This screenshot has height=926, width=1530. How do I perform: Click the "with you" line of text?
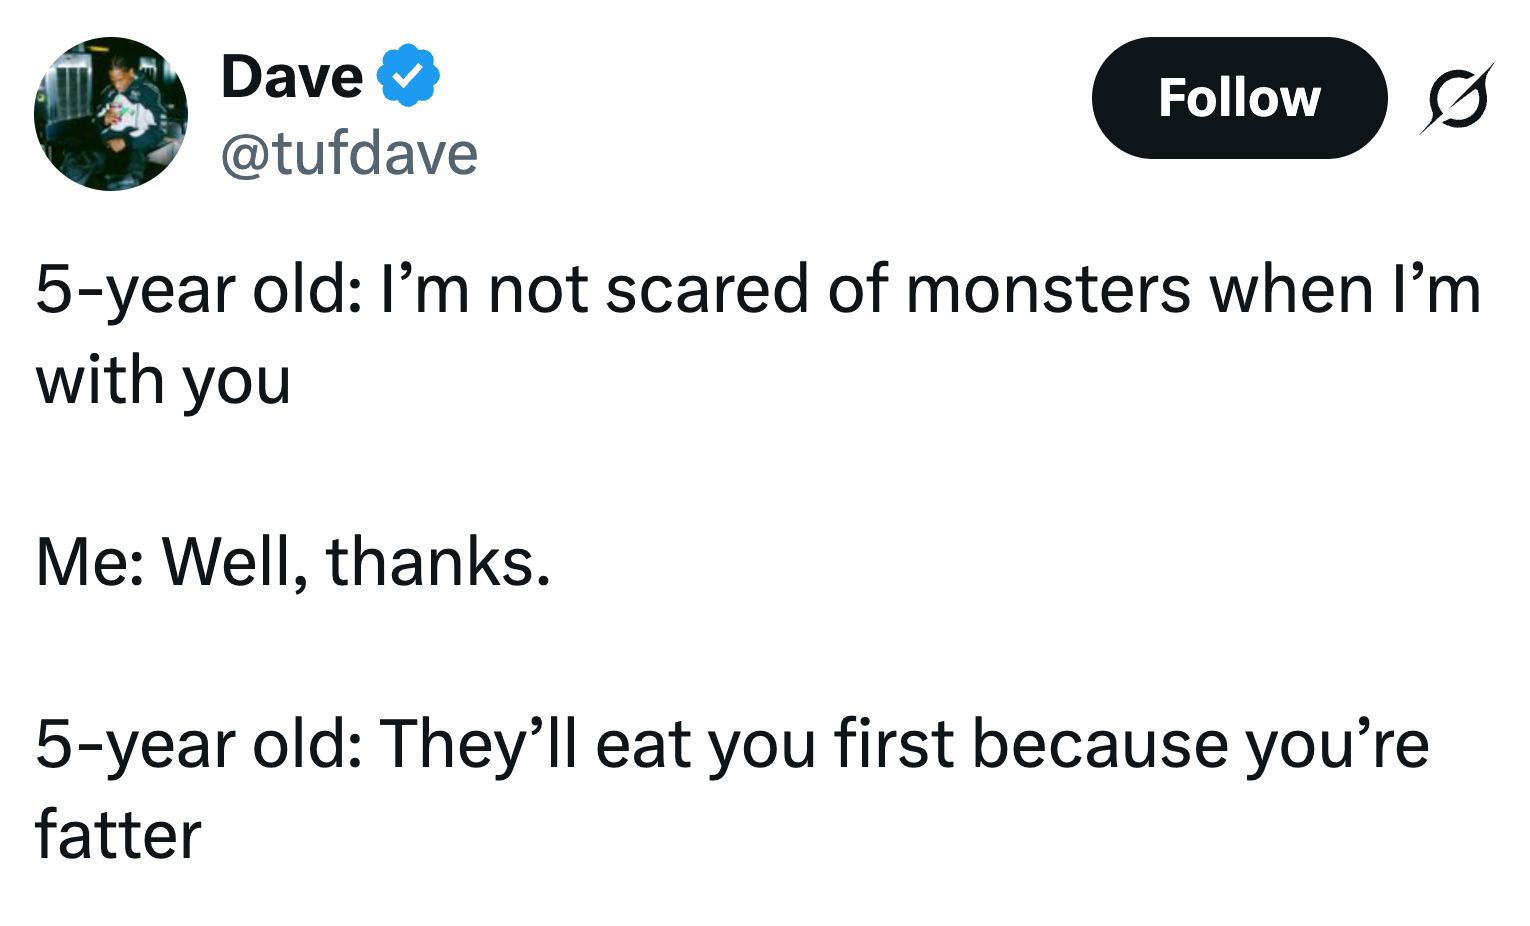coord(163,381)
